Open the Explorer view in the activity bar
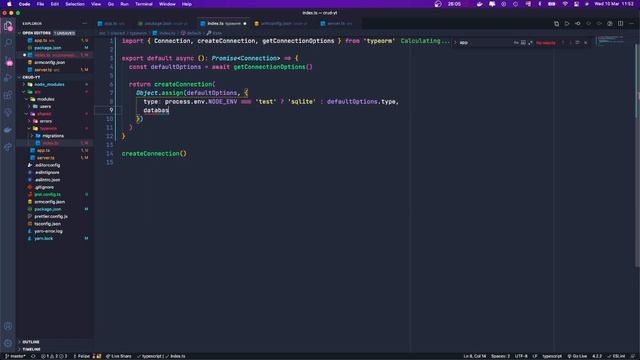Image resolution: width=640 pixels, height=360 pixels. click(x=8, y=26)
